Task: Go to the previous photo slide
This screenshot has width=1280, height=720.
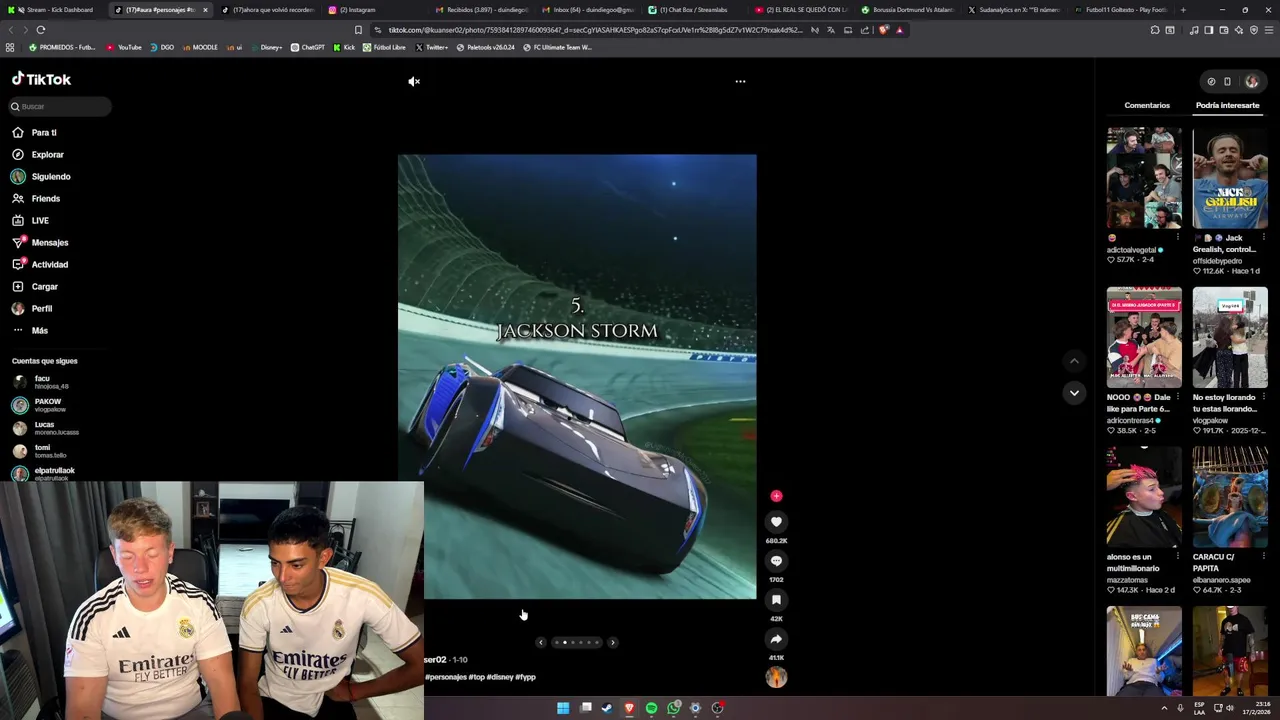Action: [541, 643]
